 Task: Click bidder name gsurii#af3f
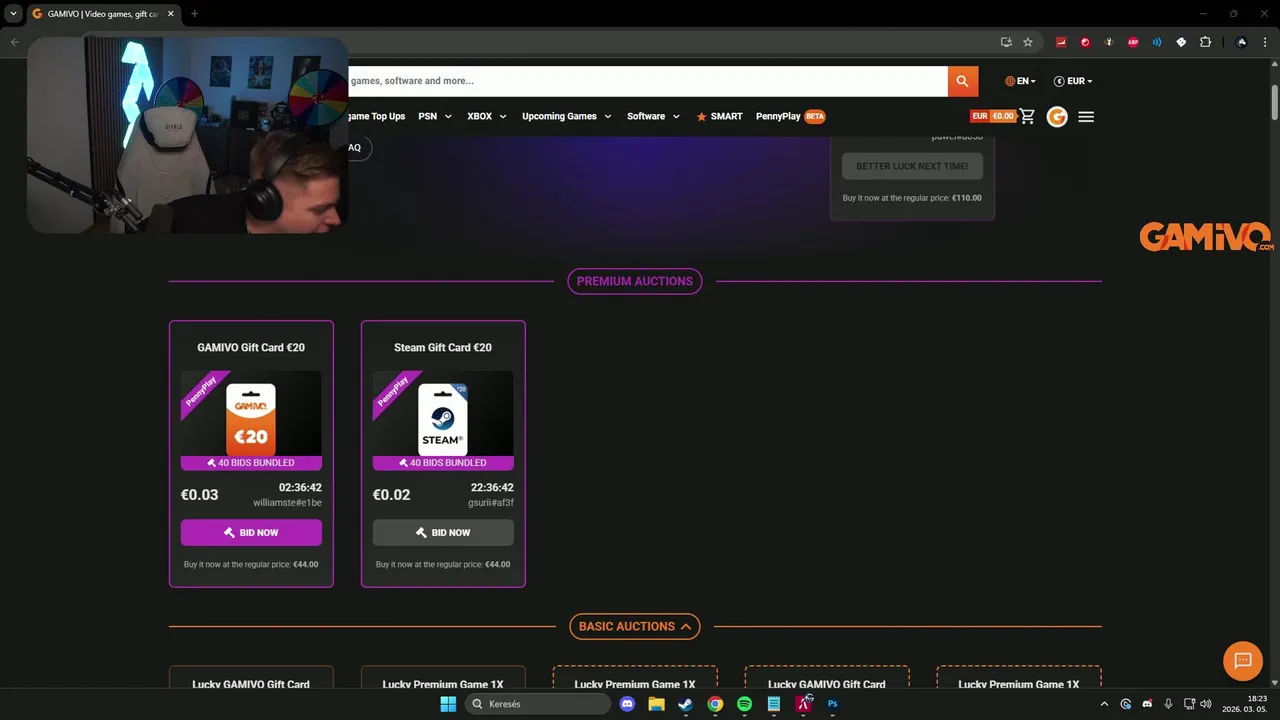pos(491,503)
